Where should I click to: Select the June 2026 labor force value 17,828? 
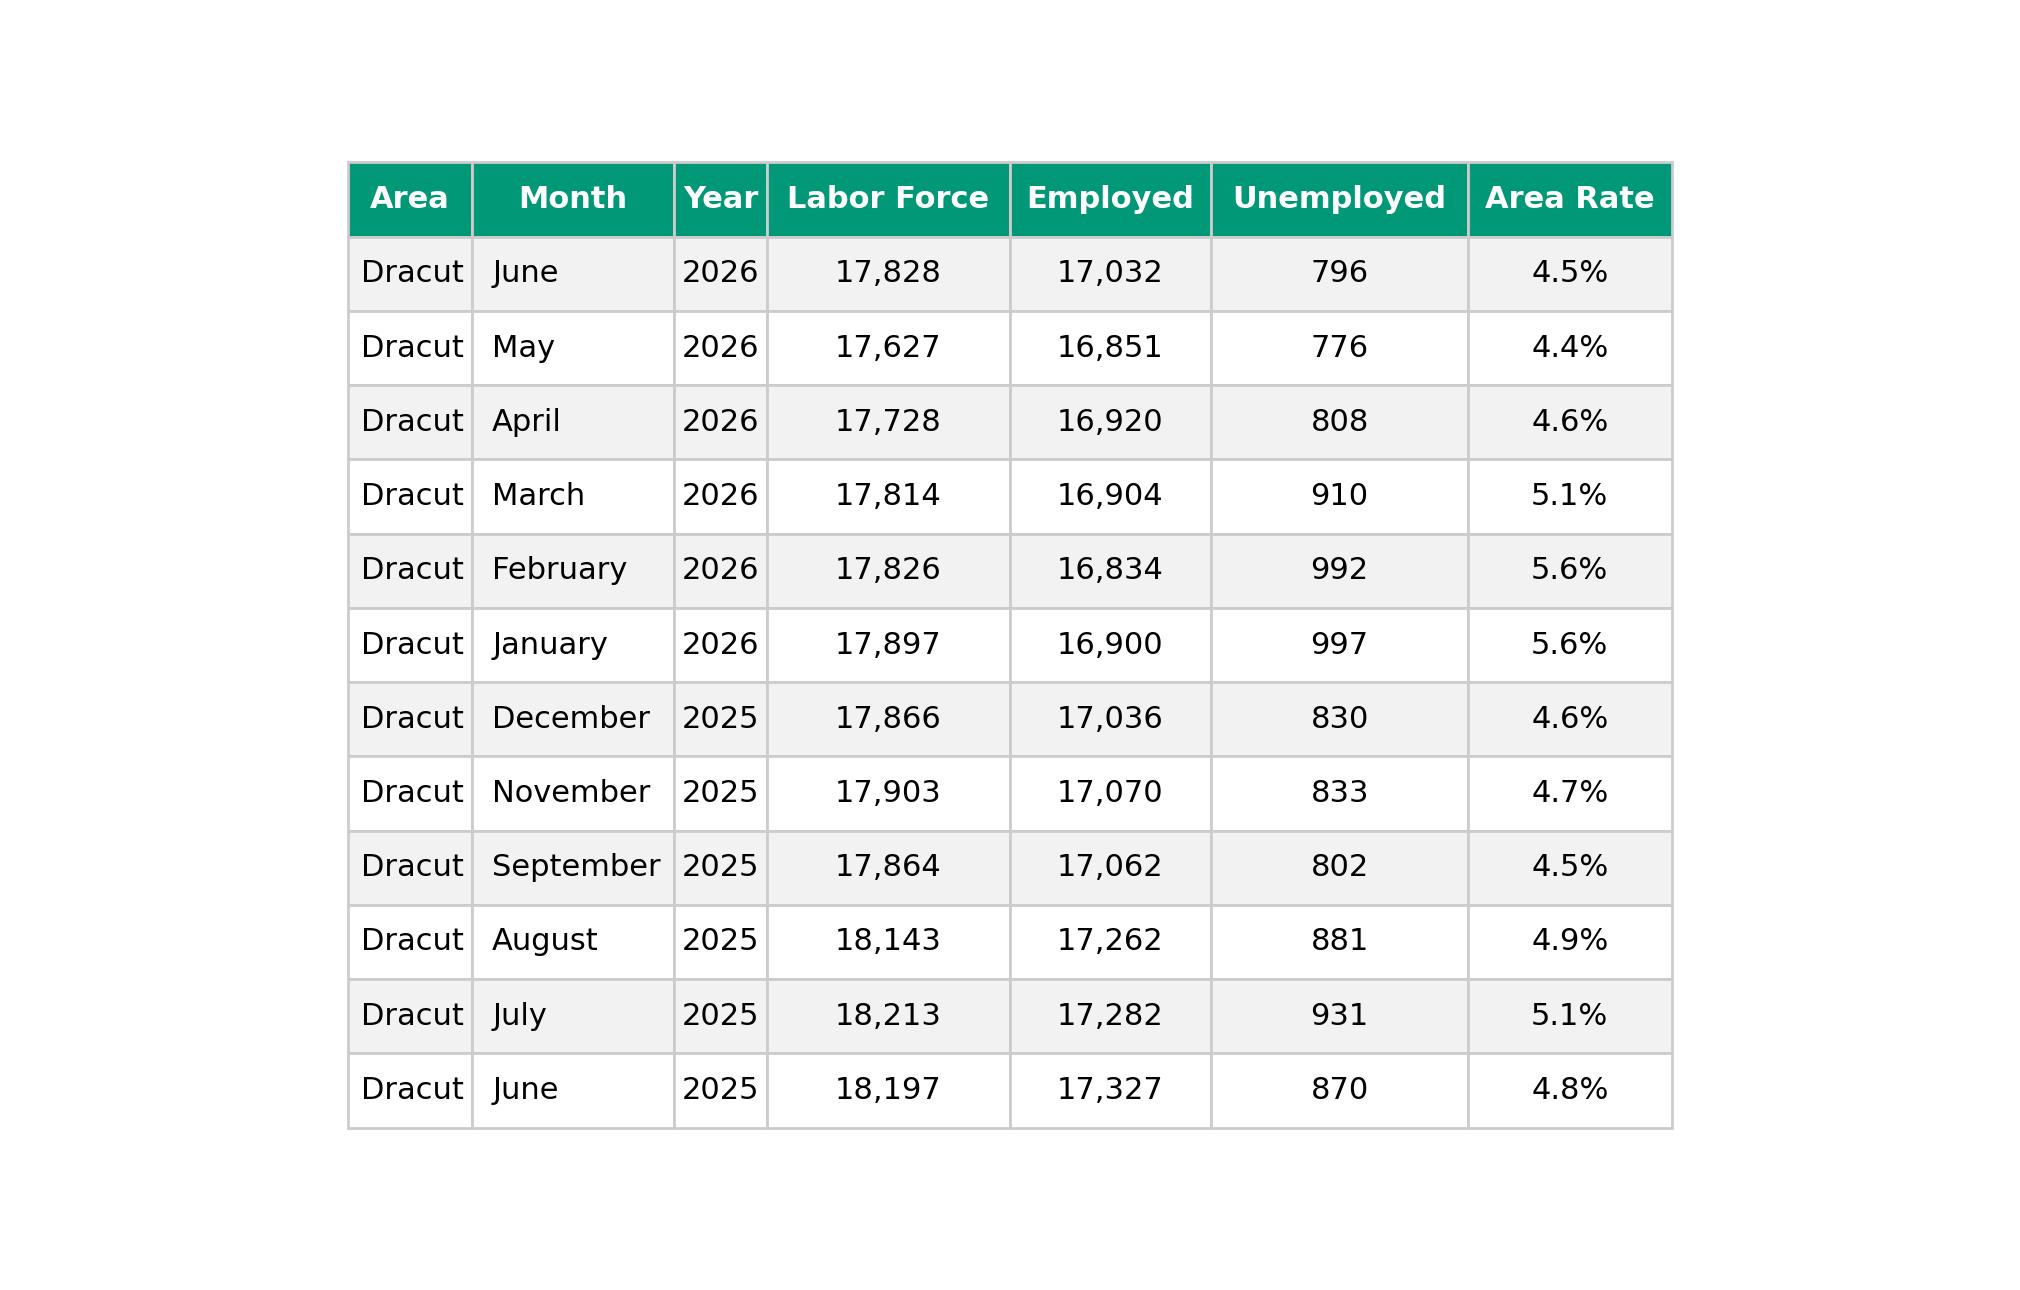tap(888, 273)
